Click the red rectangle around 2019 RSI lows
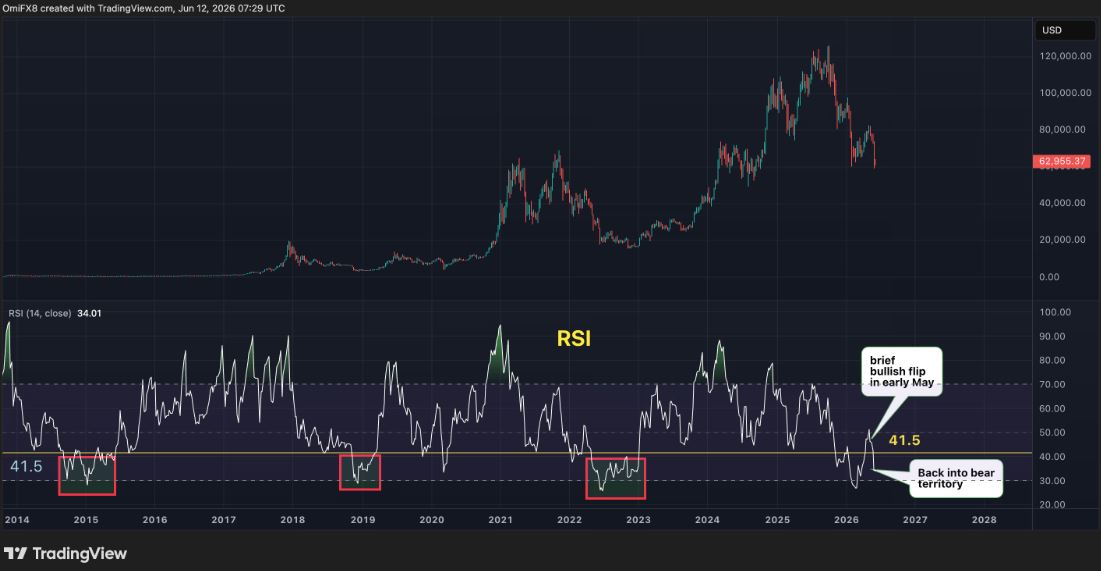Screen dimensions: 1101x571 coord(360,472)
